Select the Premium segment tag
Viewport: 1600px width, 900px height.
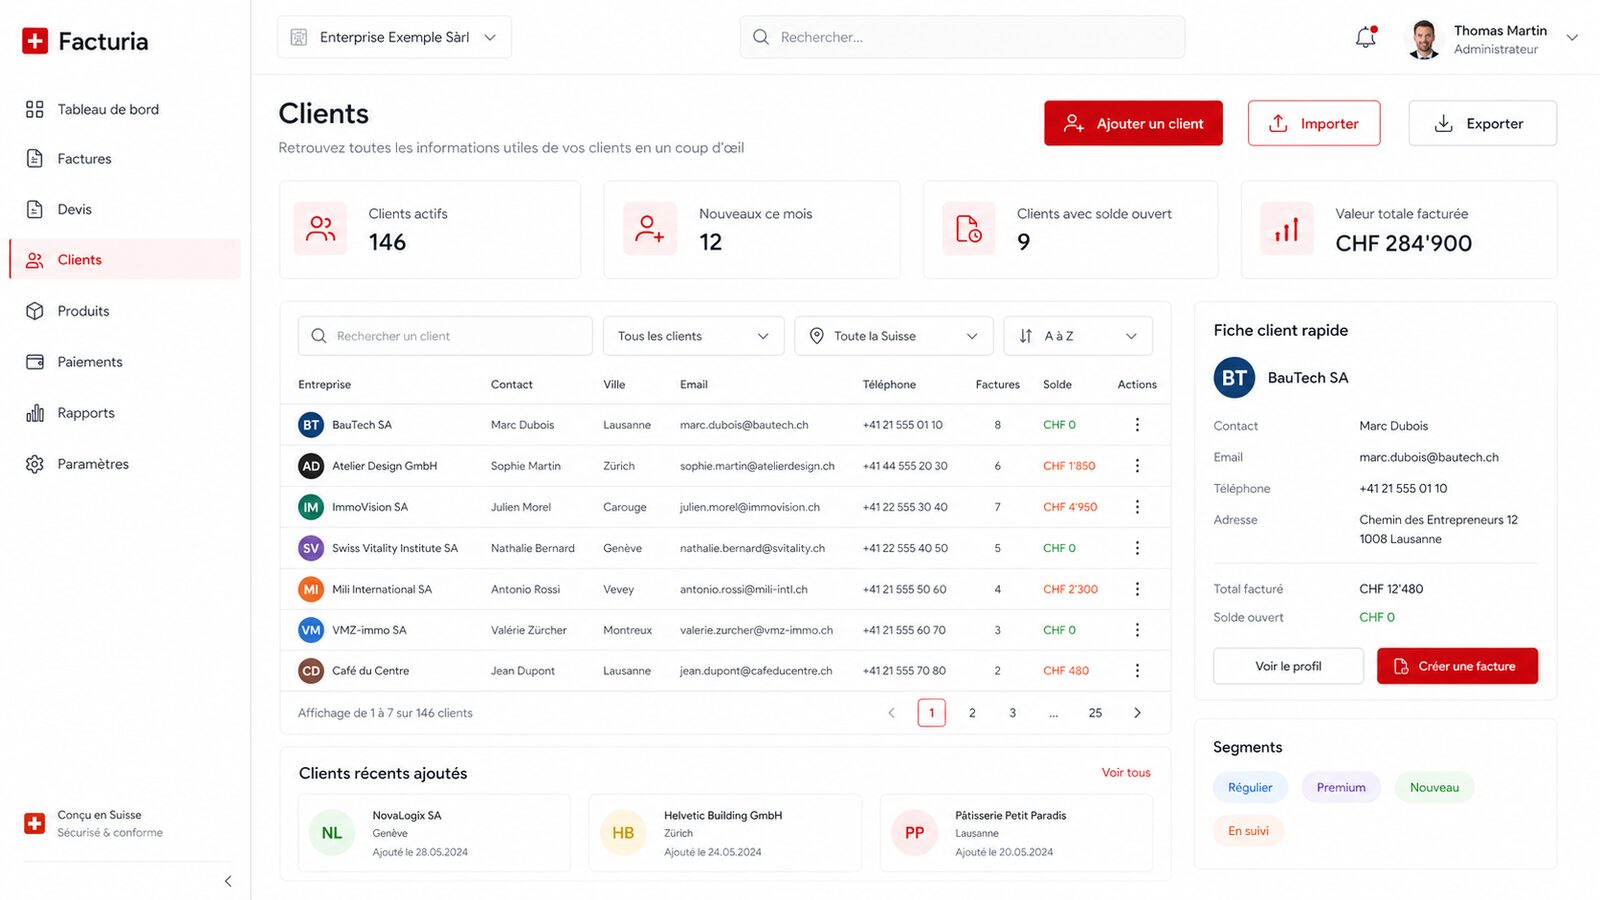click(x=1341, y=788)
